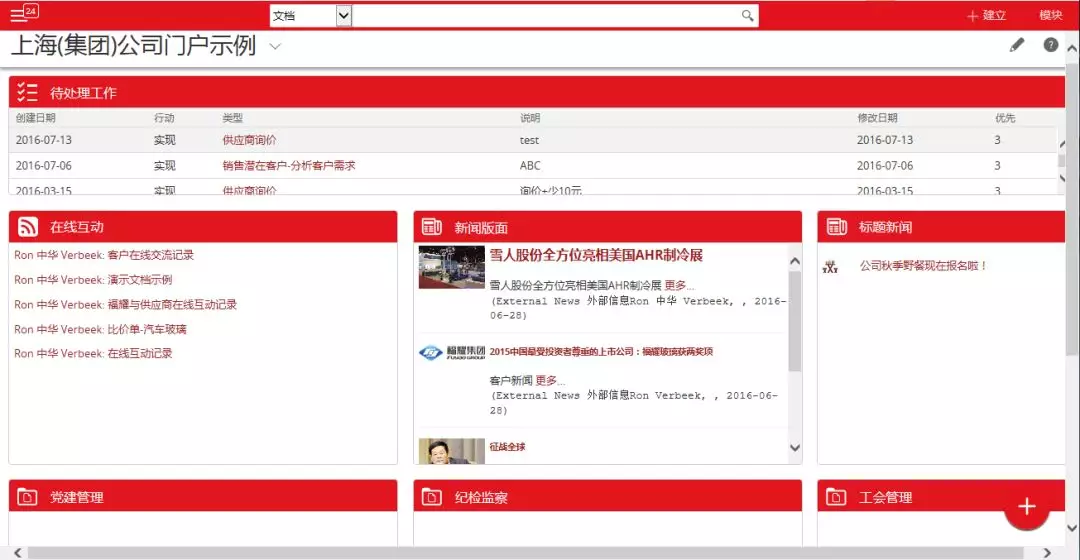Open the 模块 menu

click(1050, 15)
